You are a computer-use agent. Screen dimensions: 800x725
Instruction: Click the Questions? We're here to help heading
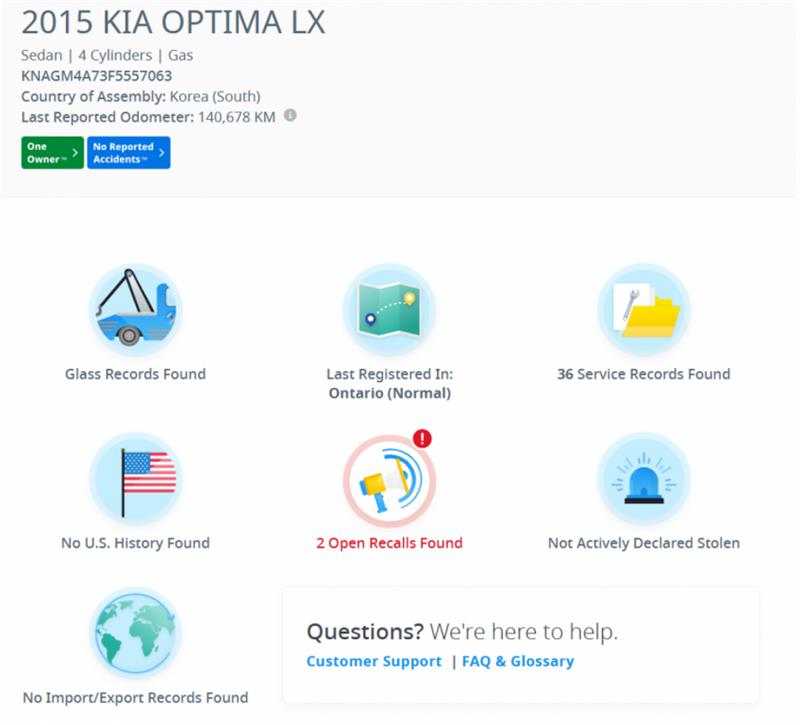tap(462, 632)
